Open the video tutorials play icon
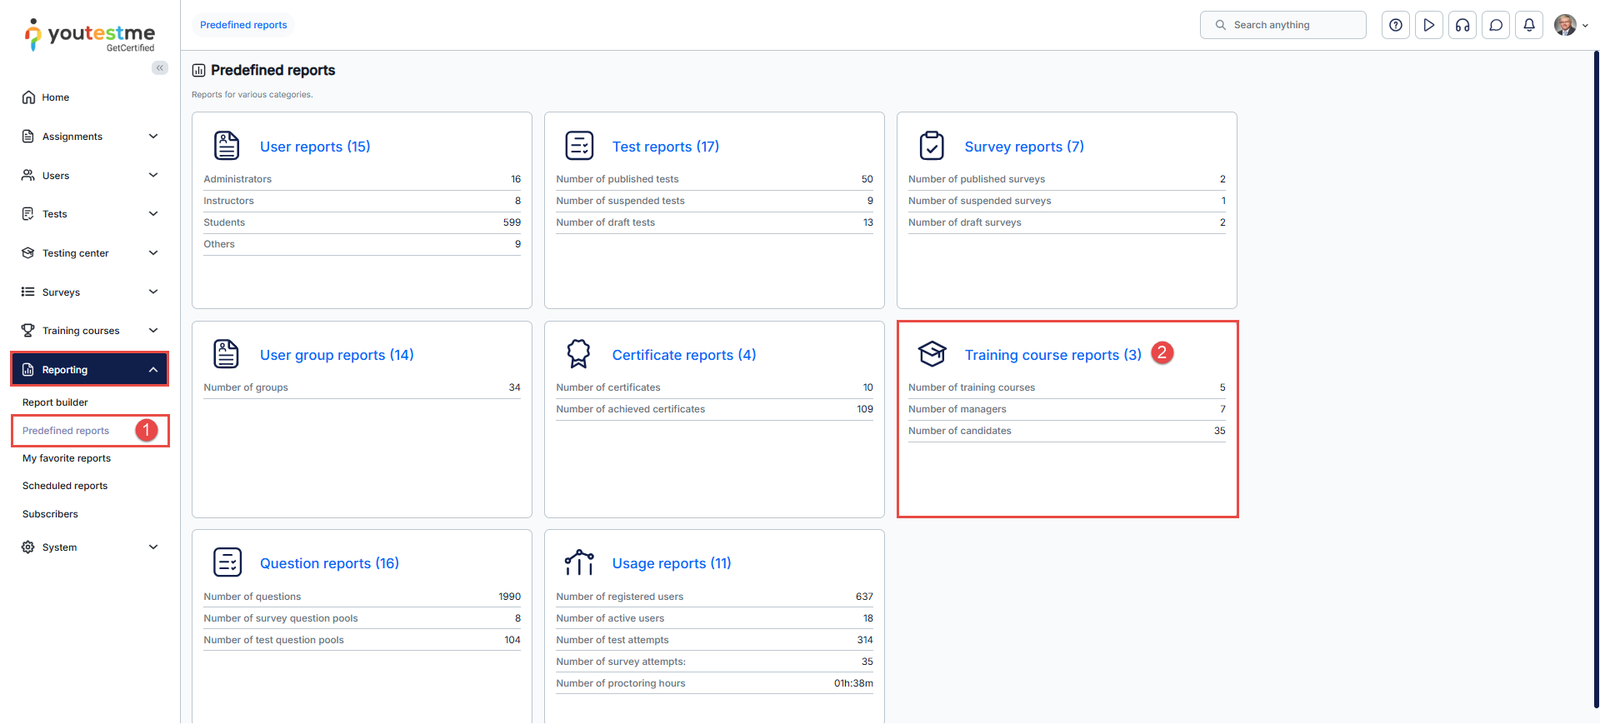Image resolution: width=1600 pixels, height=724 pixels. tap(1429, 25)
